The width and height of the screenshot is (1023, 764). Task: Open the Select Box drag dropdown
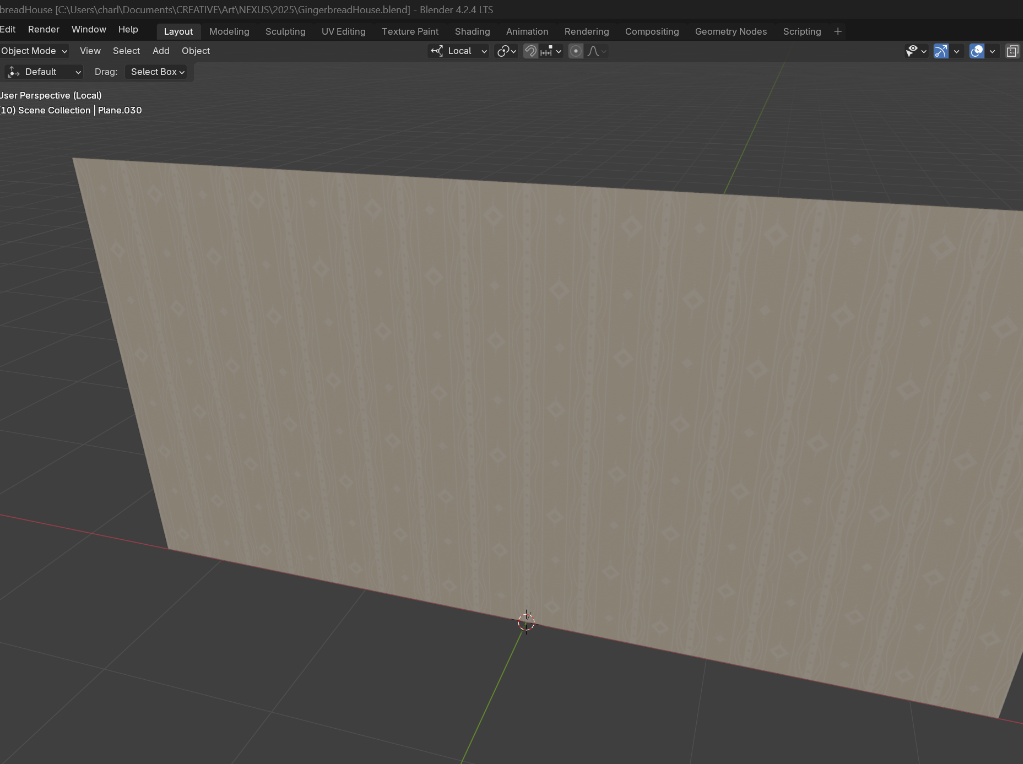(157, 72)
